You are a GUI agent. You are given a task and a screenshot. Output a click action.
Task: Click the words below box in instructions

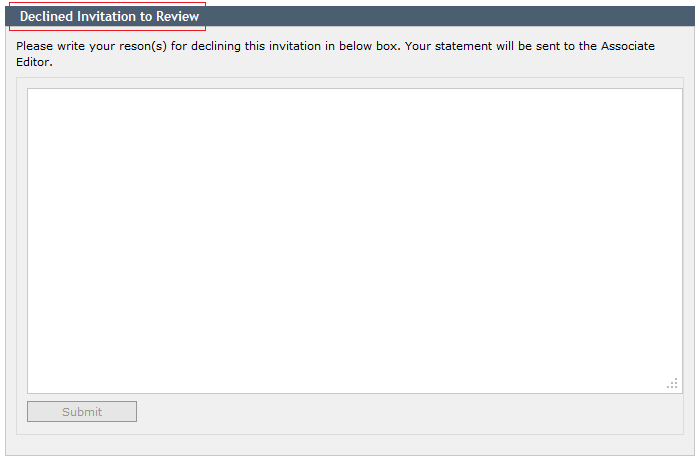[x=368, y=46]
